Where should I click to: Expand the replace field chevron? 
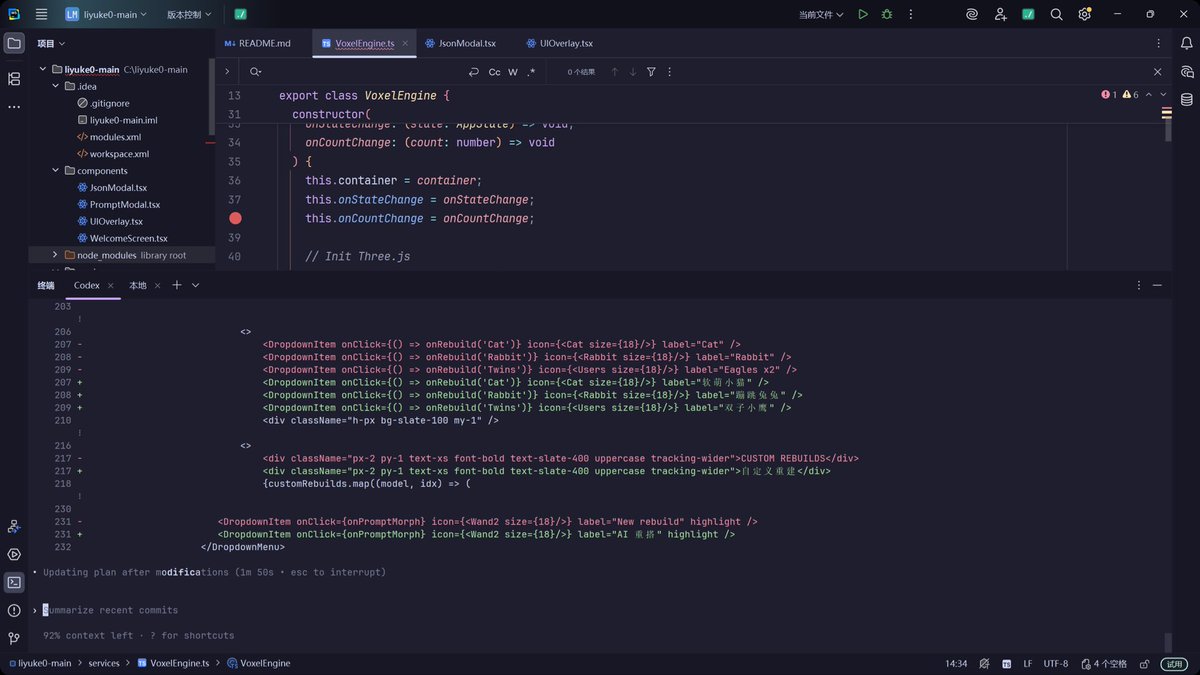[227, 72]
